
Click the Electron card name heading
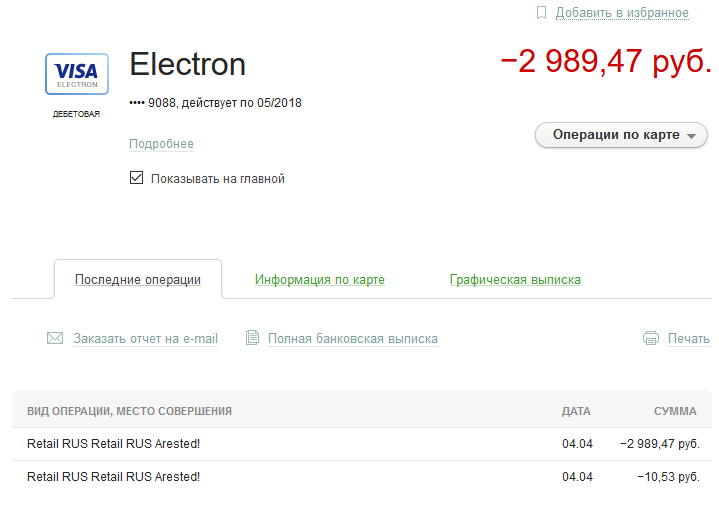point(188,64)
